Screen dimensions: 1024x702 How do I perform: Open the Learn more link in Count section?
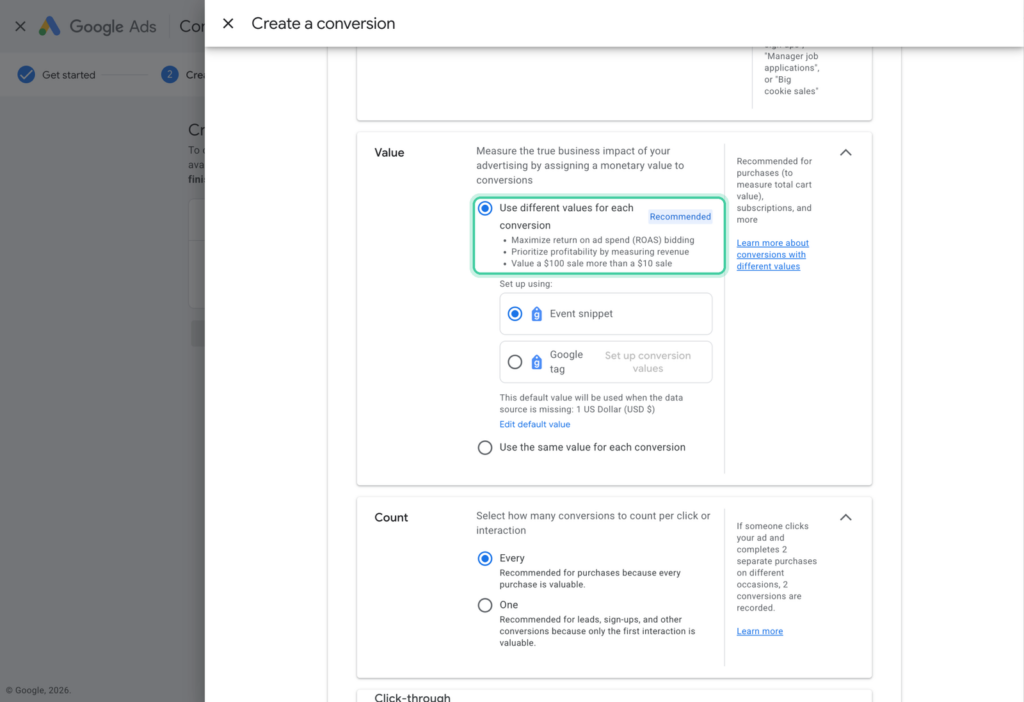click(760, 631)
